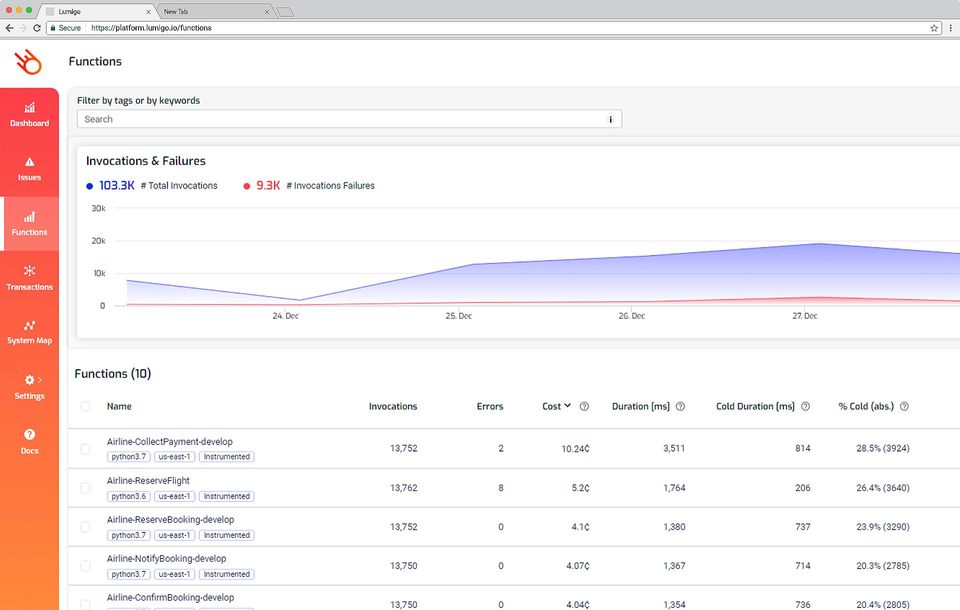Open the Airline-ReserveFlight function details
The height and width of the screenshot is (610, 960).
coord(148,481)
